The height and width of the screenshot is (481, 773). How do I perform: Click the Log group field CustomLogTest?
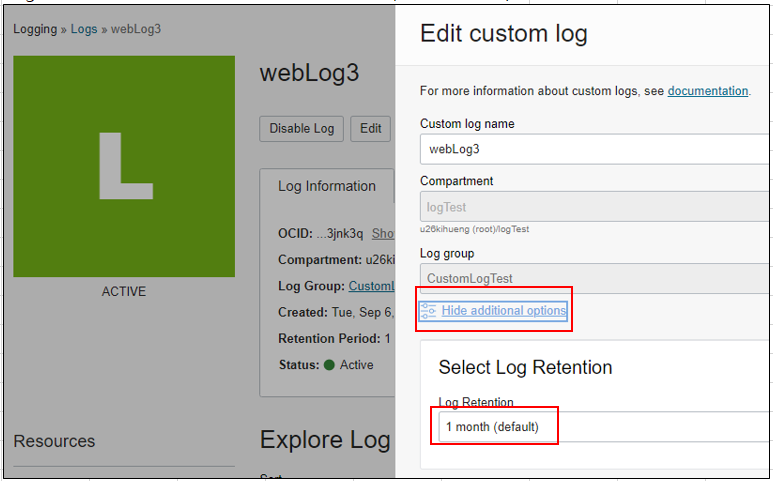[594, 278]
